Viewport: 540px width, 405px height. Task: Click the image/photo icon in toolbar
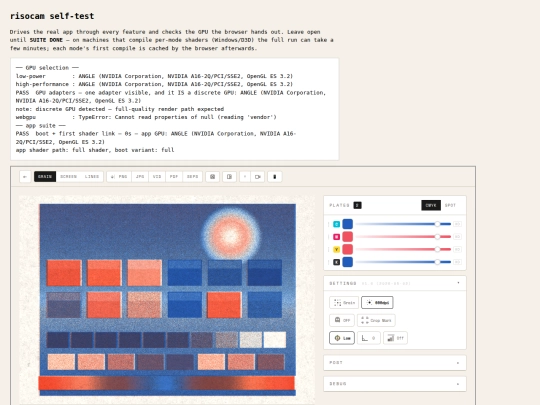(212, 177)
